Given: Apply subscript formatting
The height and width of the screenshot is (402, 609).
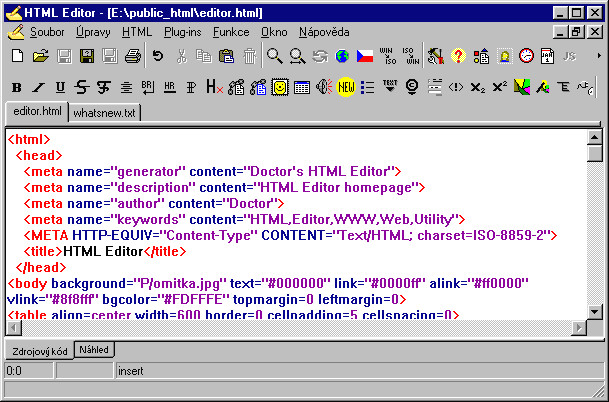Looking at the screenshot, I should (x=477, y=87).
